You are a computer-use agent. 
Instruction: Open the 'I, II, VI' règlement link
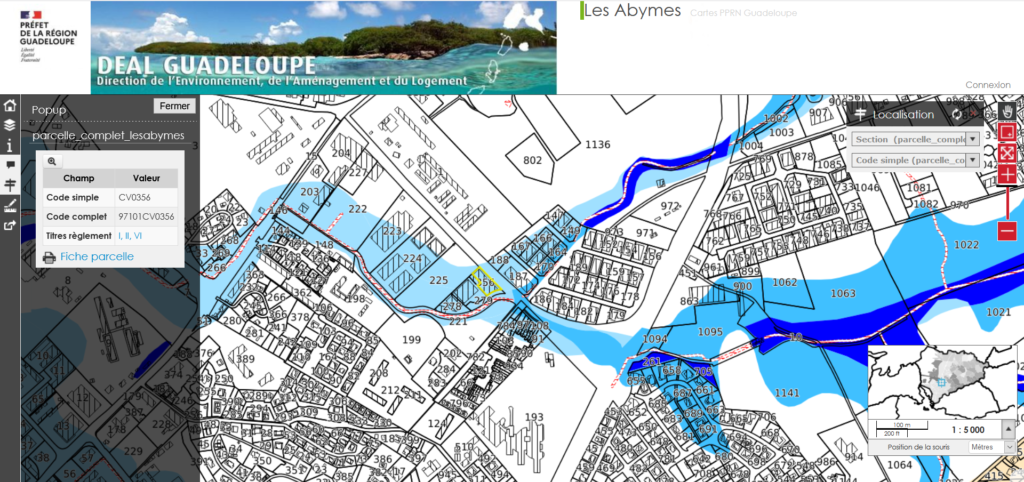point(129,236)
